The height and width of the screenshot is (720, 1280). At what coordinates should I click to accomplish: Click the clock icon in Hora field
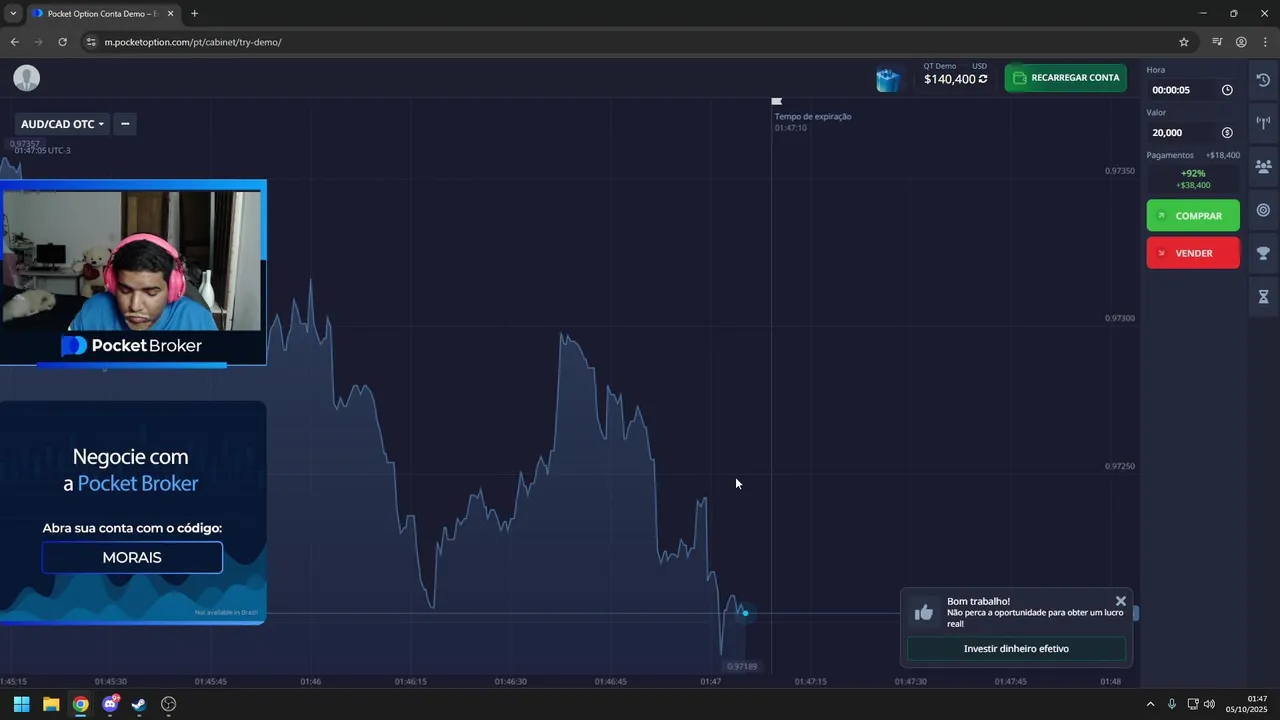[1227, 90]
